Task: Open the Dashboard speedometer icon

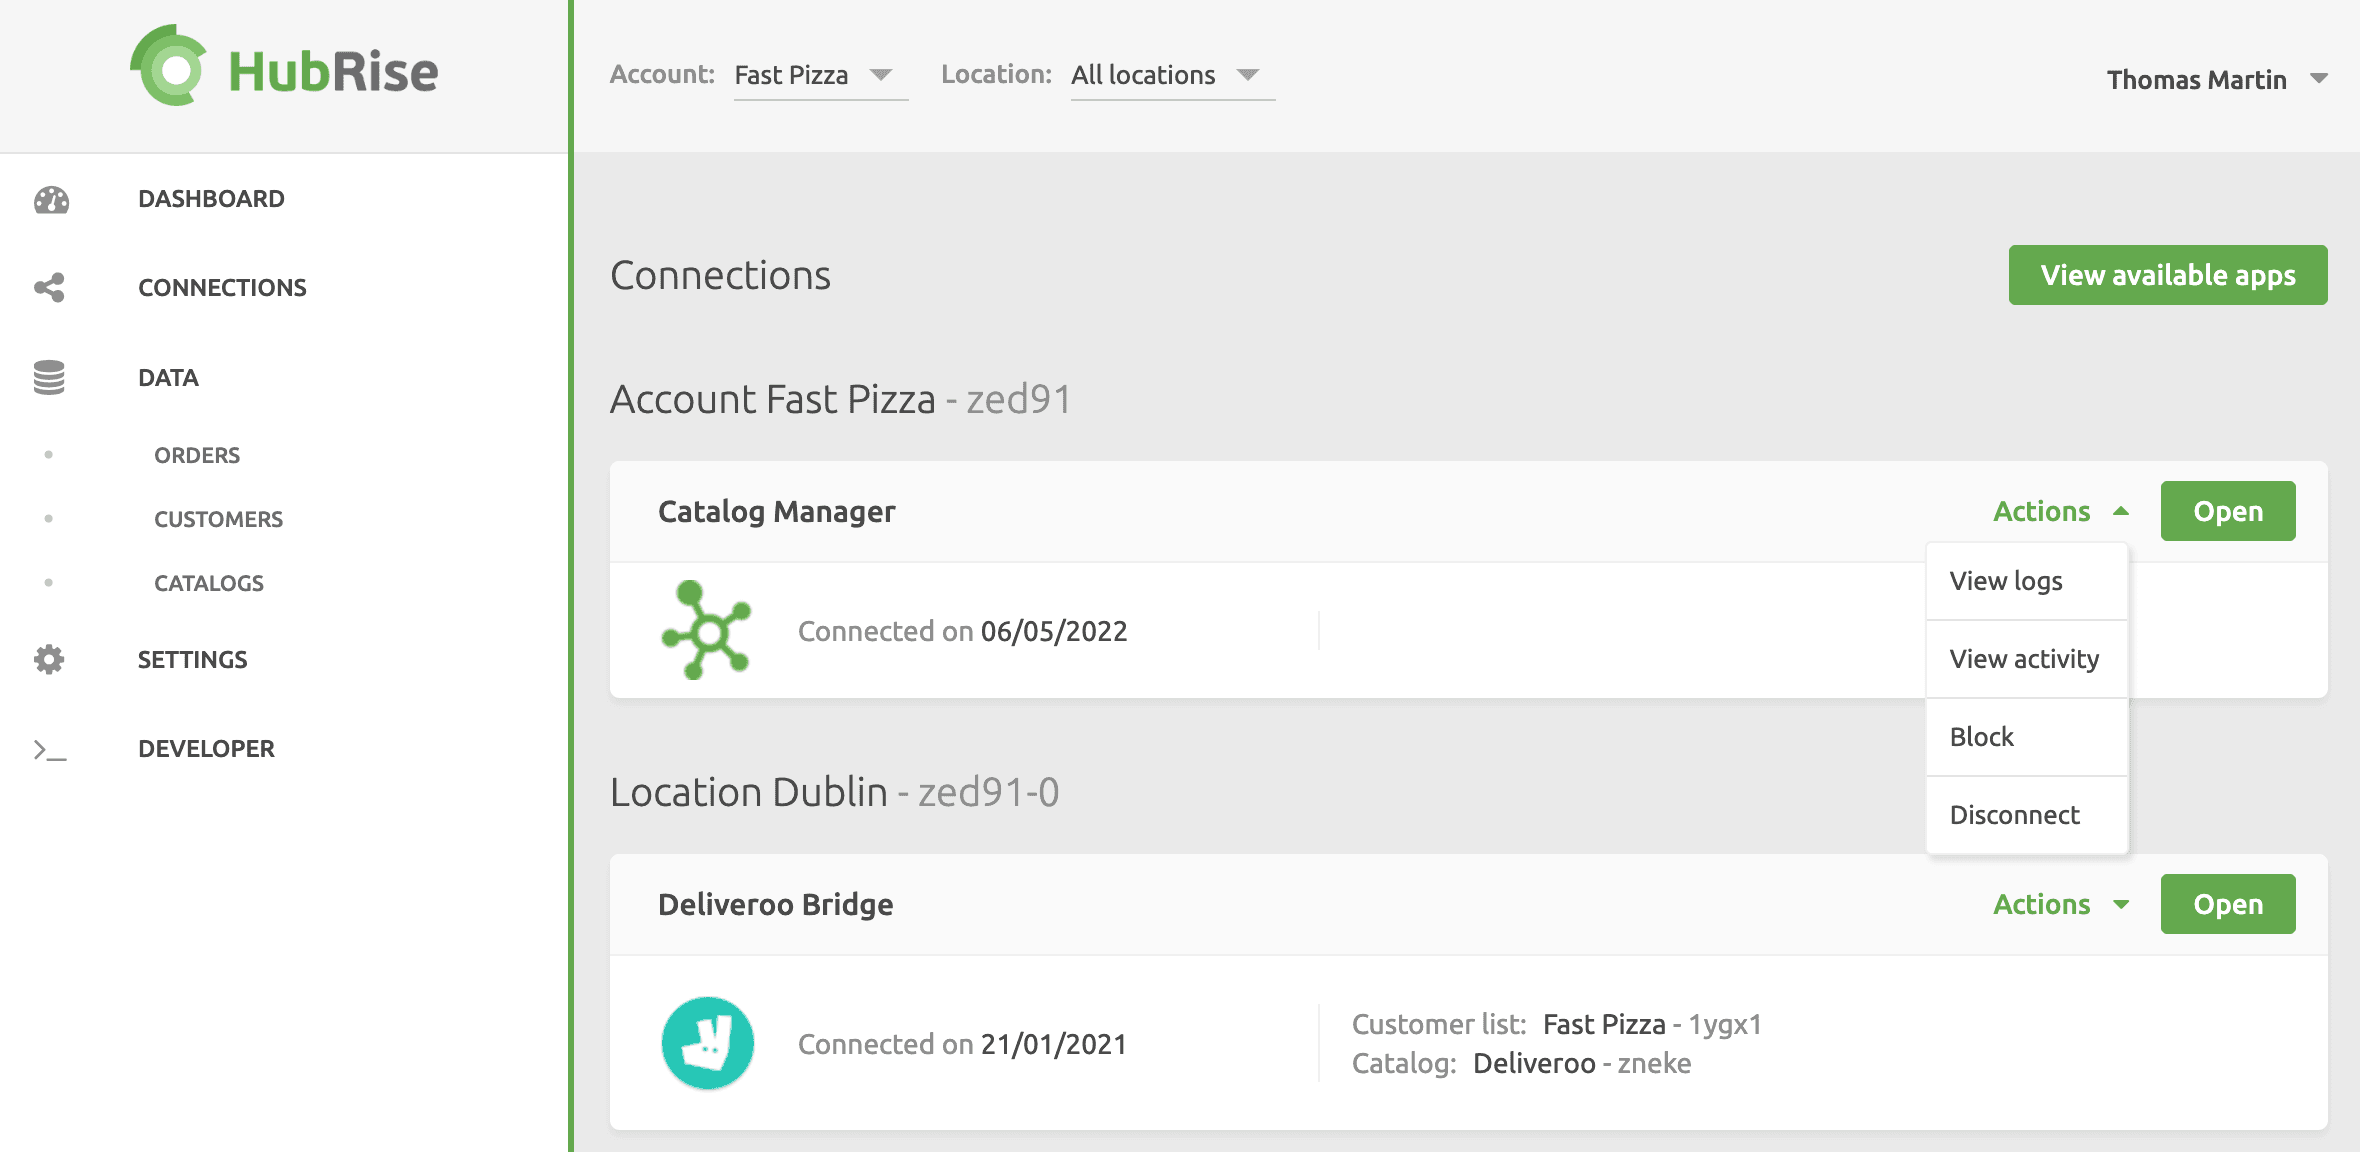Action: (x=48, y=199)
